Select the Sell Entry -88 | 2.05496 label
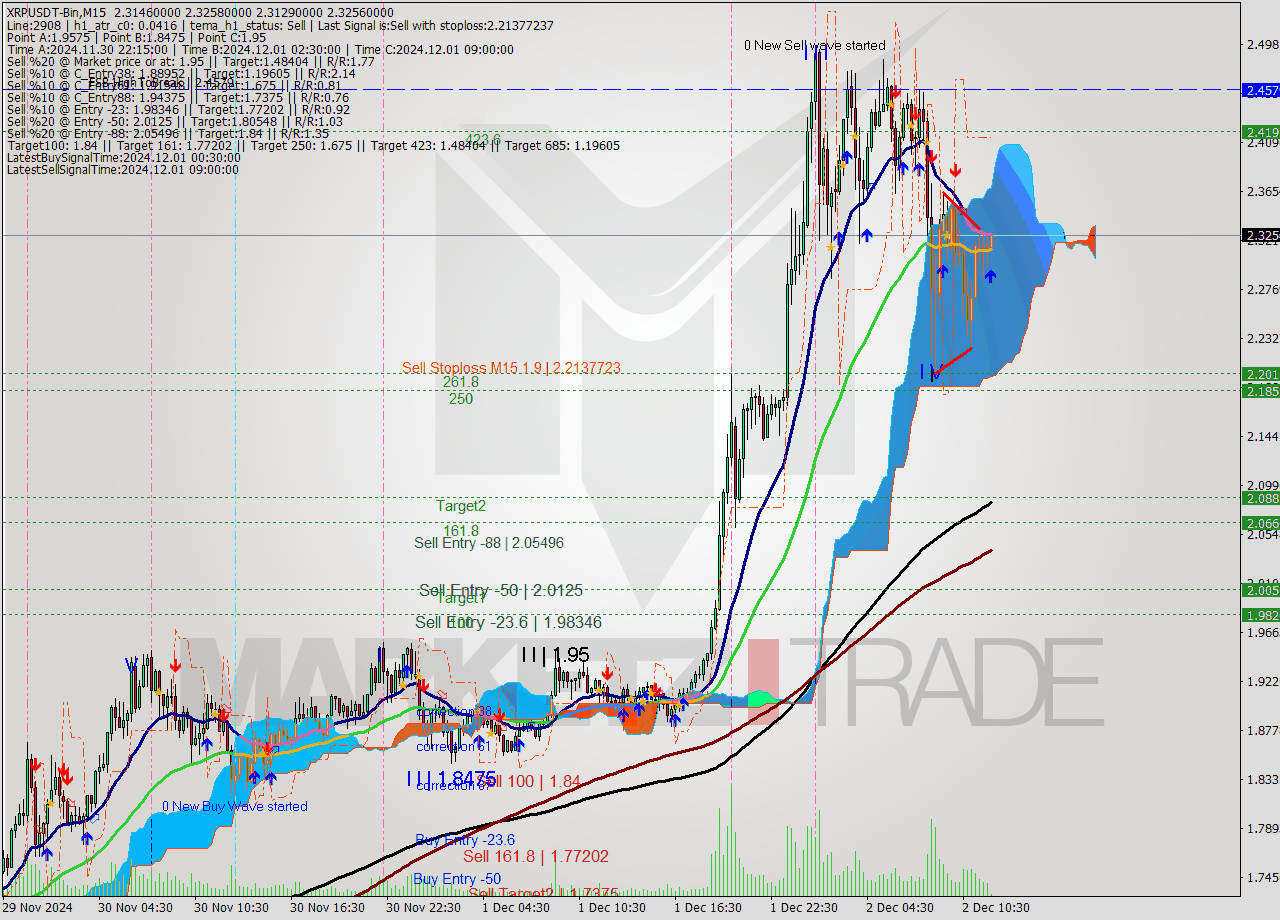The image size is (1280, 920). click(x=489, y=543)
